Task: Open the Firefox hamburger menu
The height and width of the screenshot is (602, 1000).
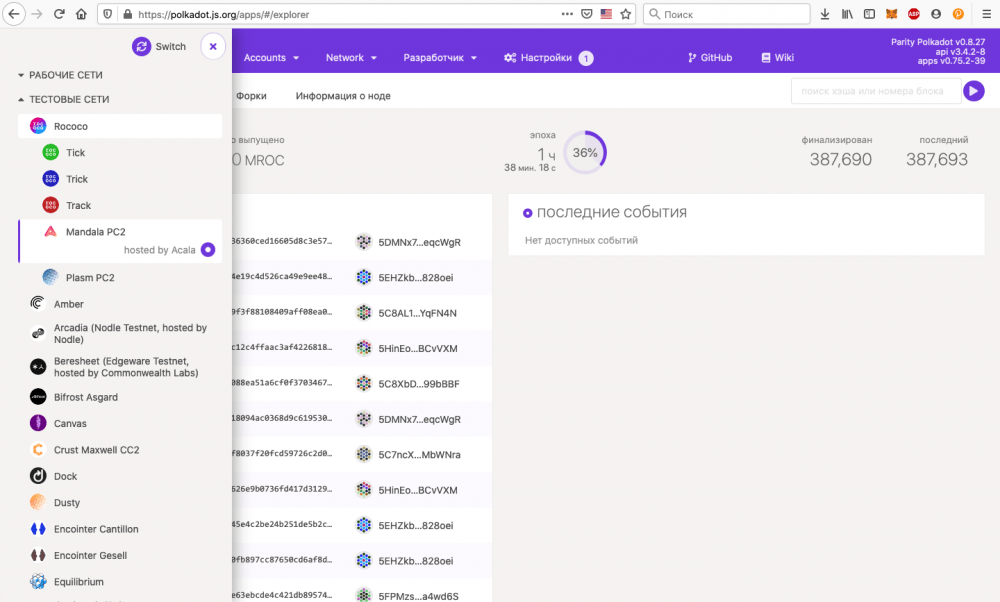Action: [x=986, y=13]
